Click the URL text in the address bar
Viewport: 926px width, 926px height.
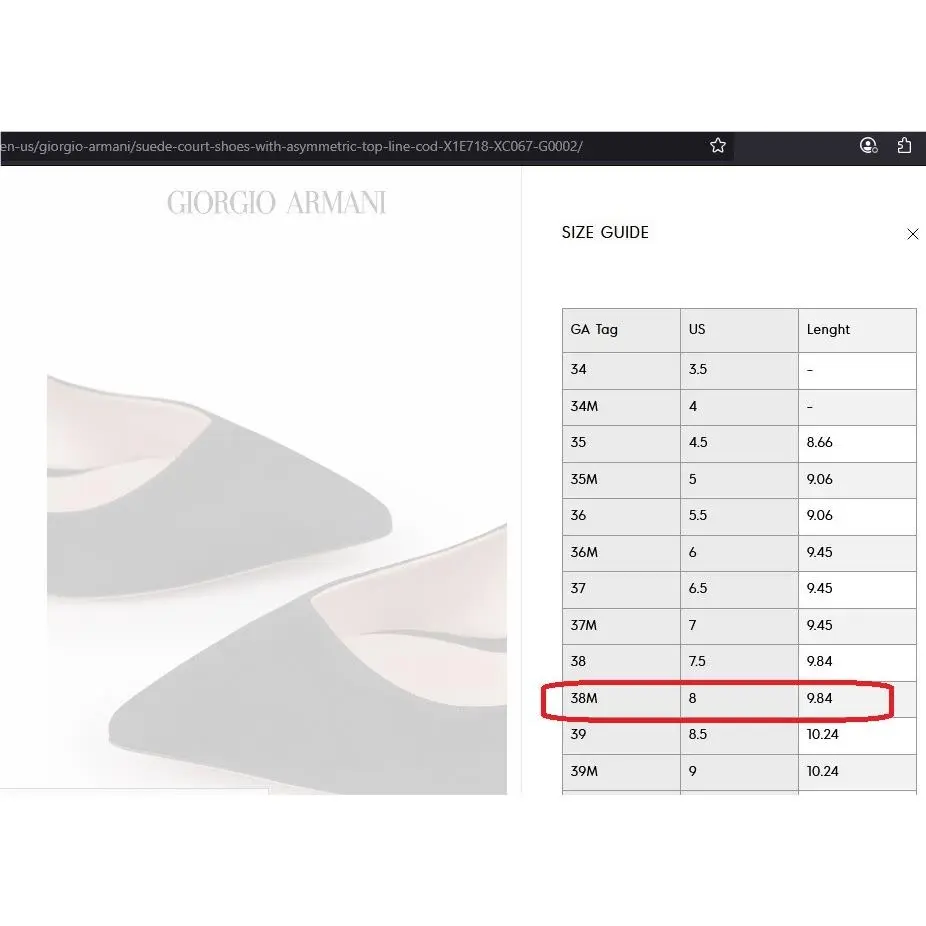[x=292, y=146]
